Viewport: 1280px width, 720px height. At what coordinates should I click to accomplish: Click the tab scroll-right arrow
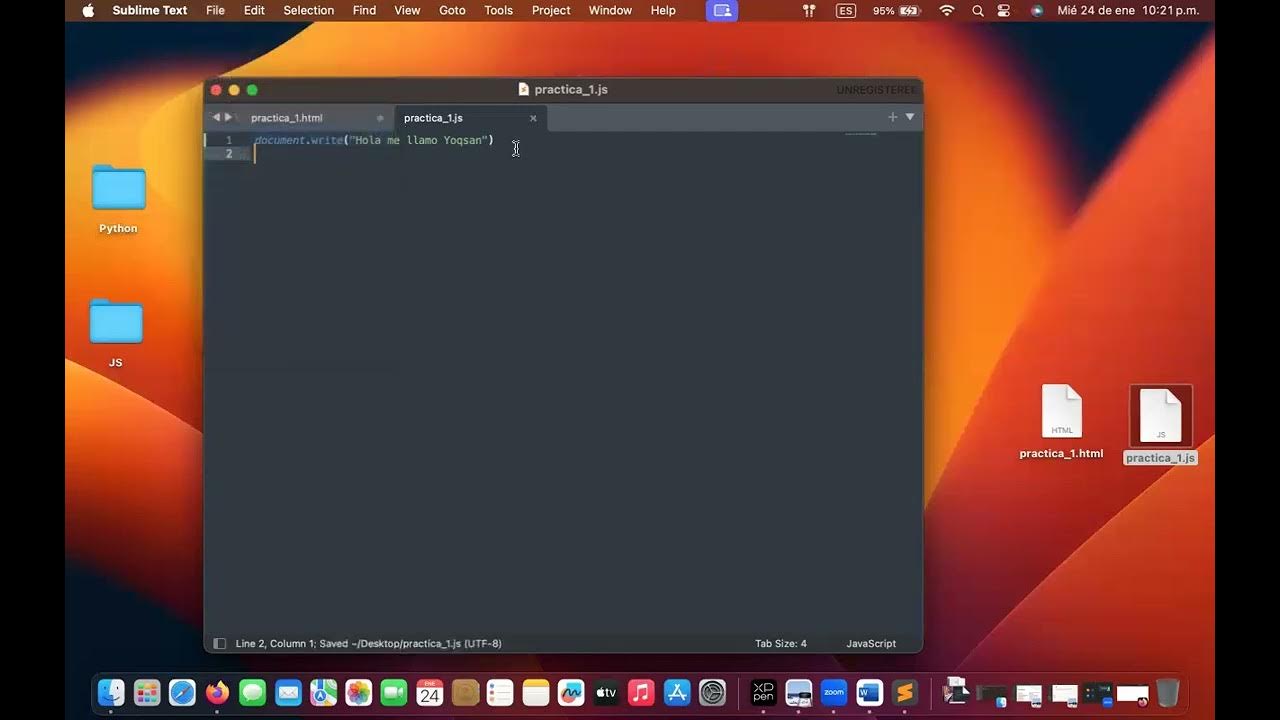pyautogui.click(x=228, y=117)
